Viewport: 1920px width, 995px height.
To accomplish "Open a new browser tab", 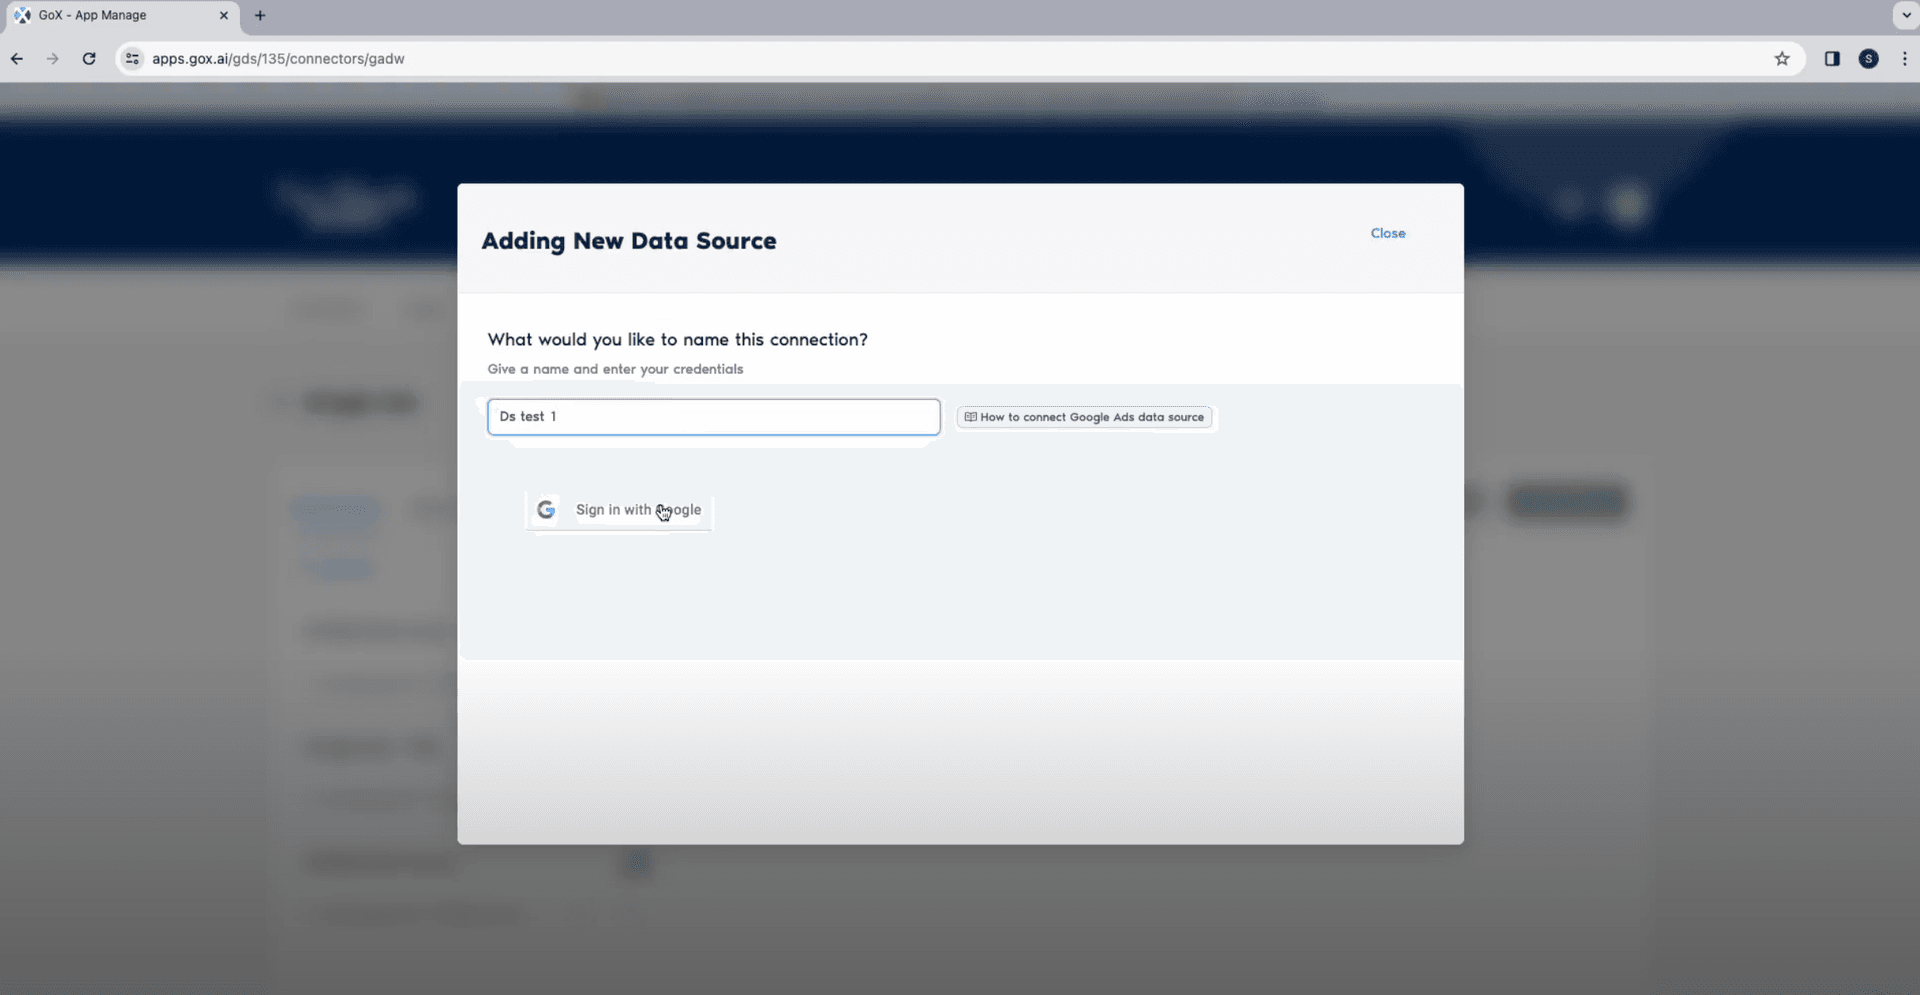I will coord(260,15).
